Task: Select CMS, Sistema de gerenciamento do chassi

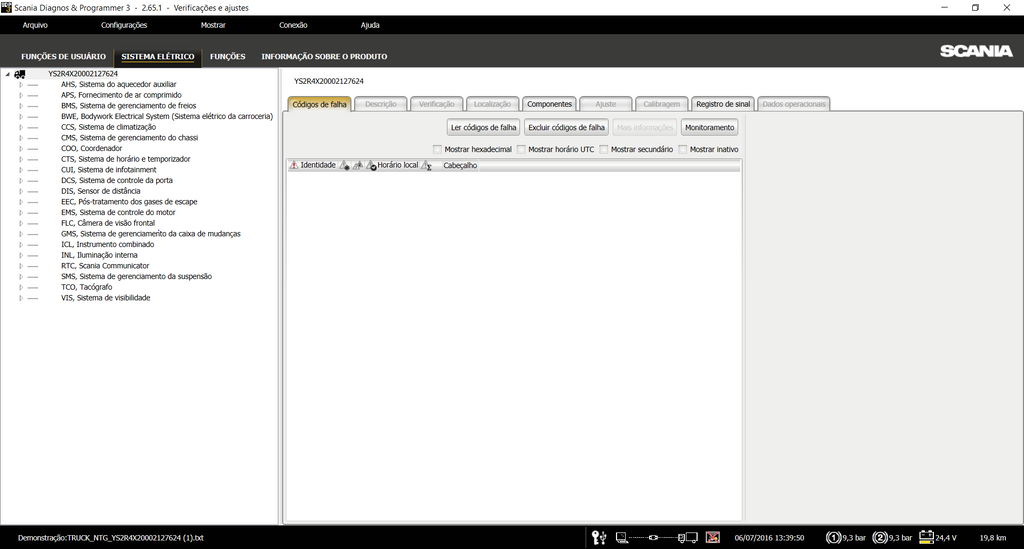Action: (129, 138)
